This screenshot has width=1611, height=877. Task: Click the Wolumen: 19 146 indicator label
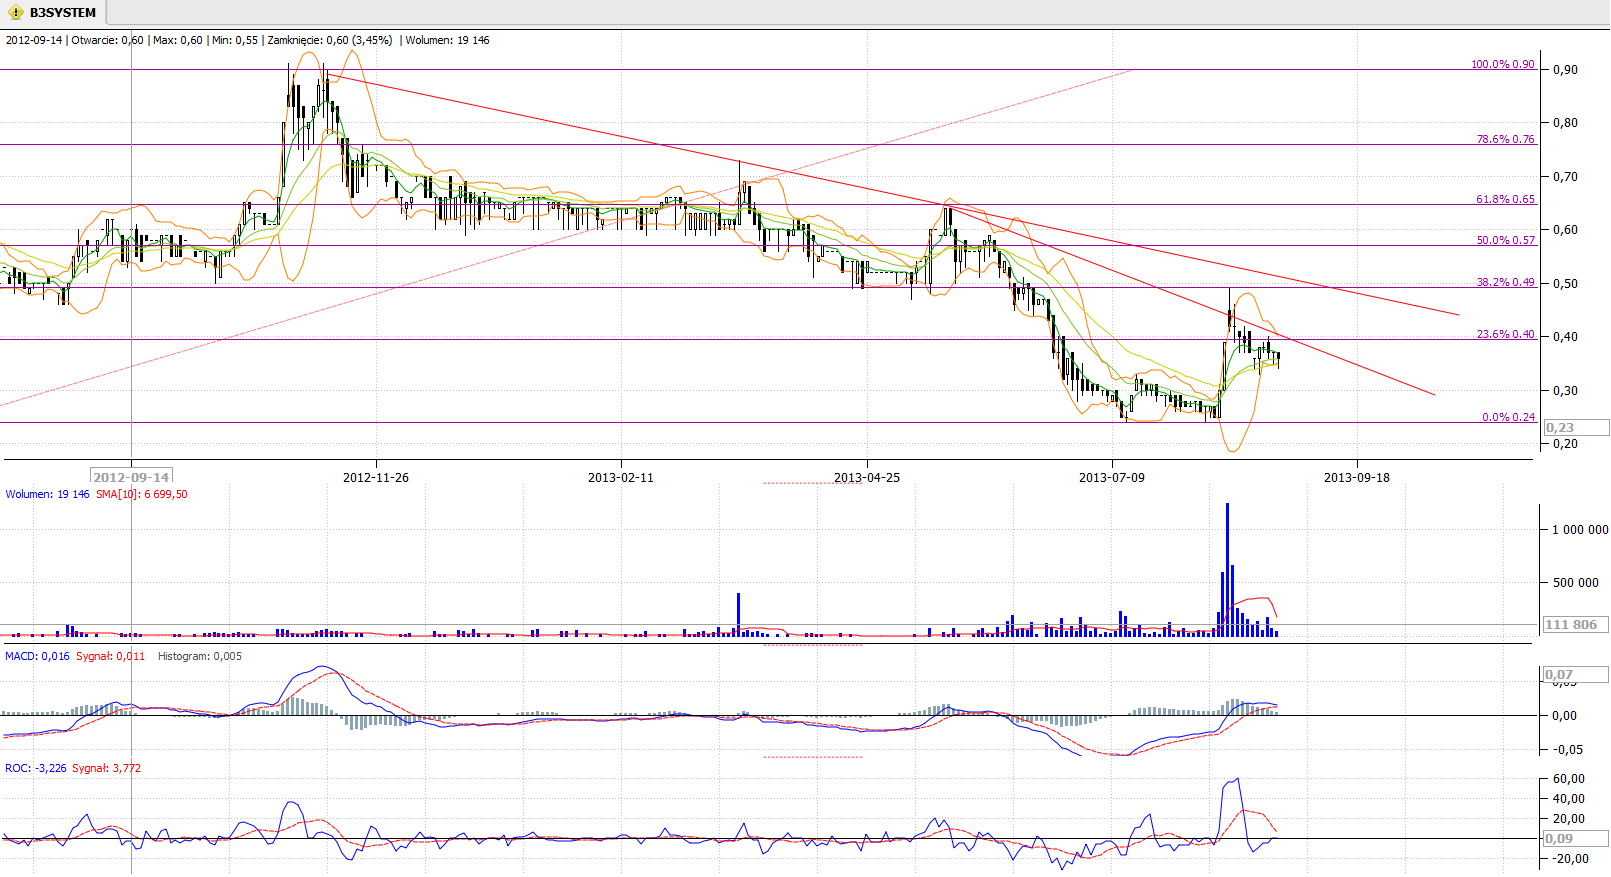tap(47, 494)
